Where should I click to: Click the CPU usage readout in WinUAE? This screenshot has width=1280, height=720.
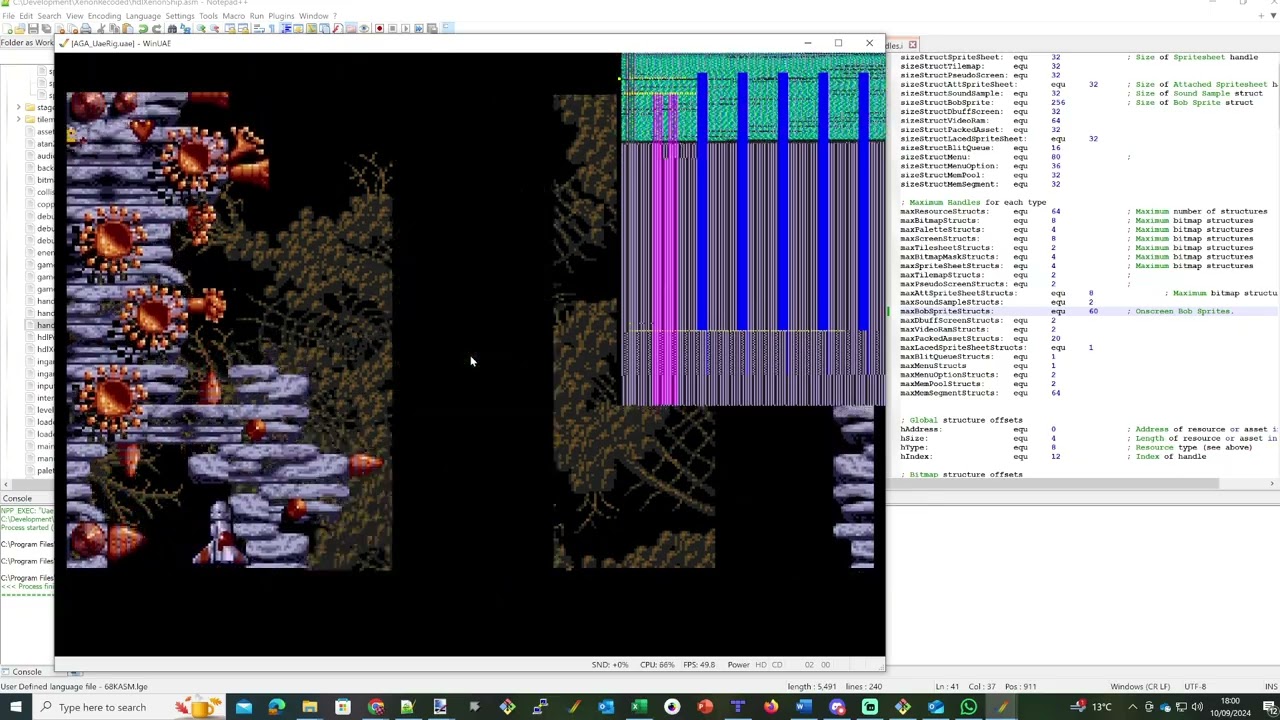[x=656, y=665]
